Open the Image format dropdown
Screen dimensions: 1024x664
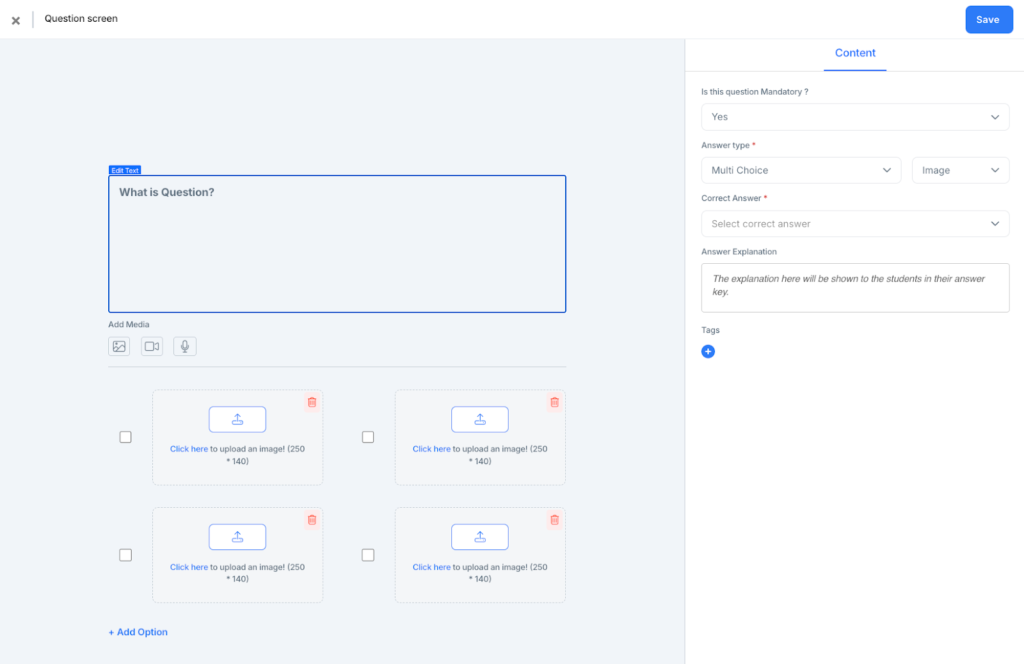(x=960, y=170)
